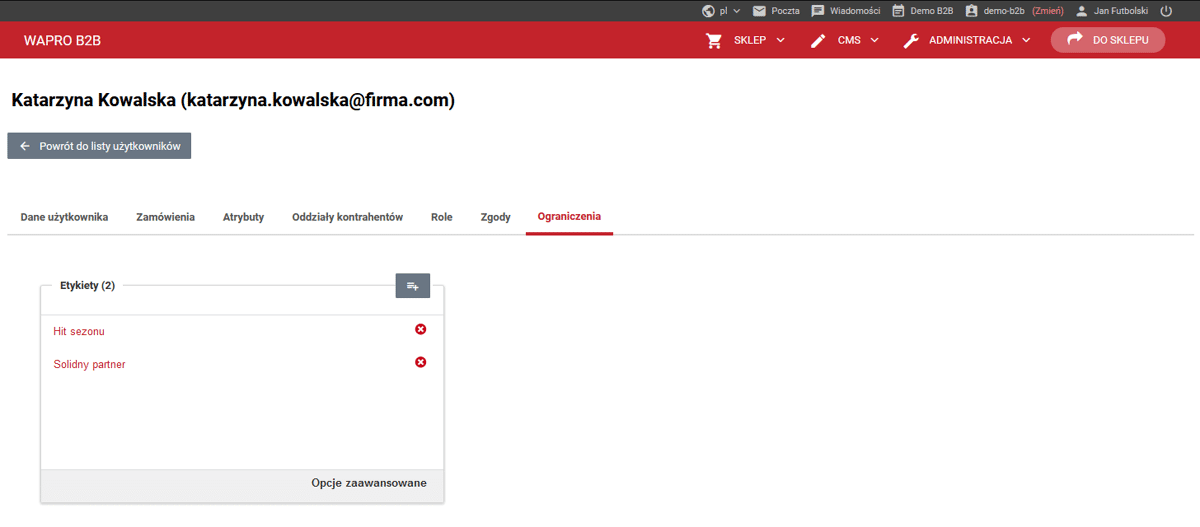Select the Ograniczenia tab
This screenshot has height=527, width=1200.
point(569,217)
